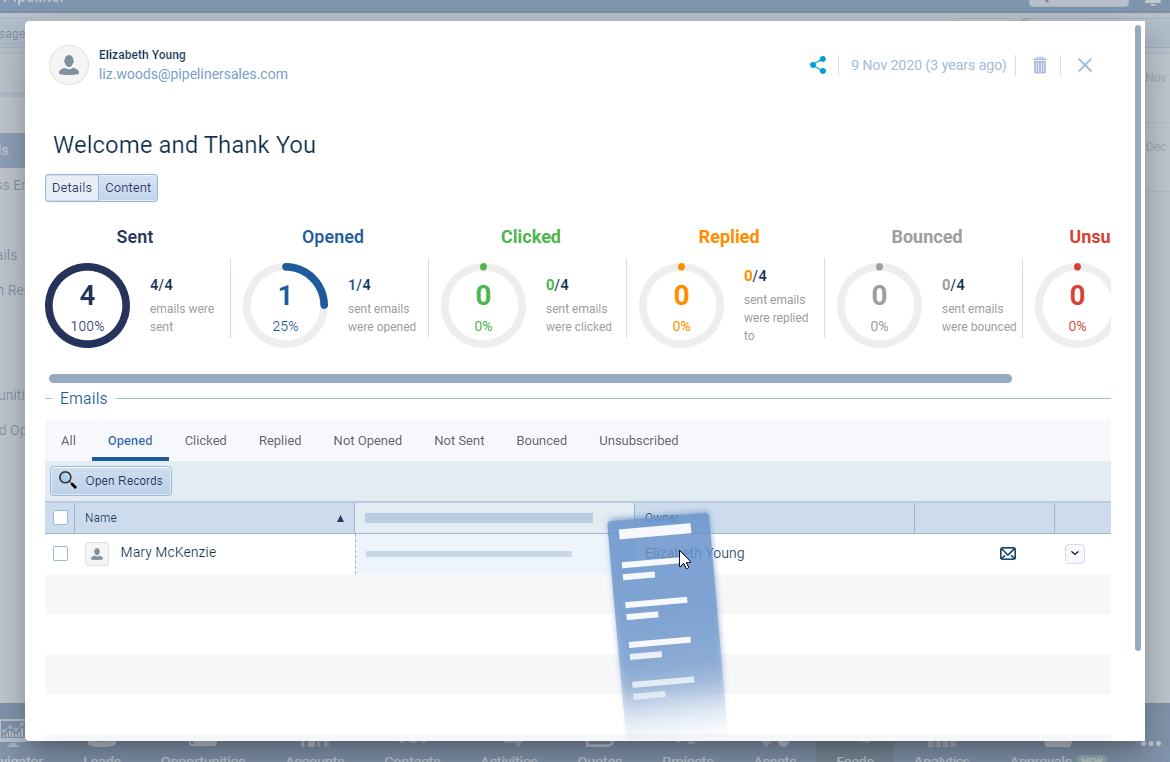Check the box next to Mary McKenzie

pos(60,554)
